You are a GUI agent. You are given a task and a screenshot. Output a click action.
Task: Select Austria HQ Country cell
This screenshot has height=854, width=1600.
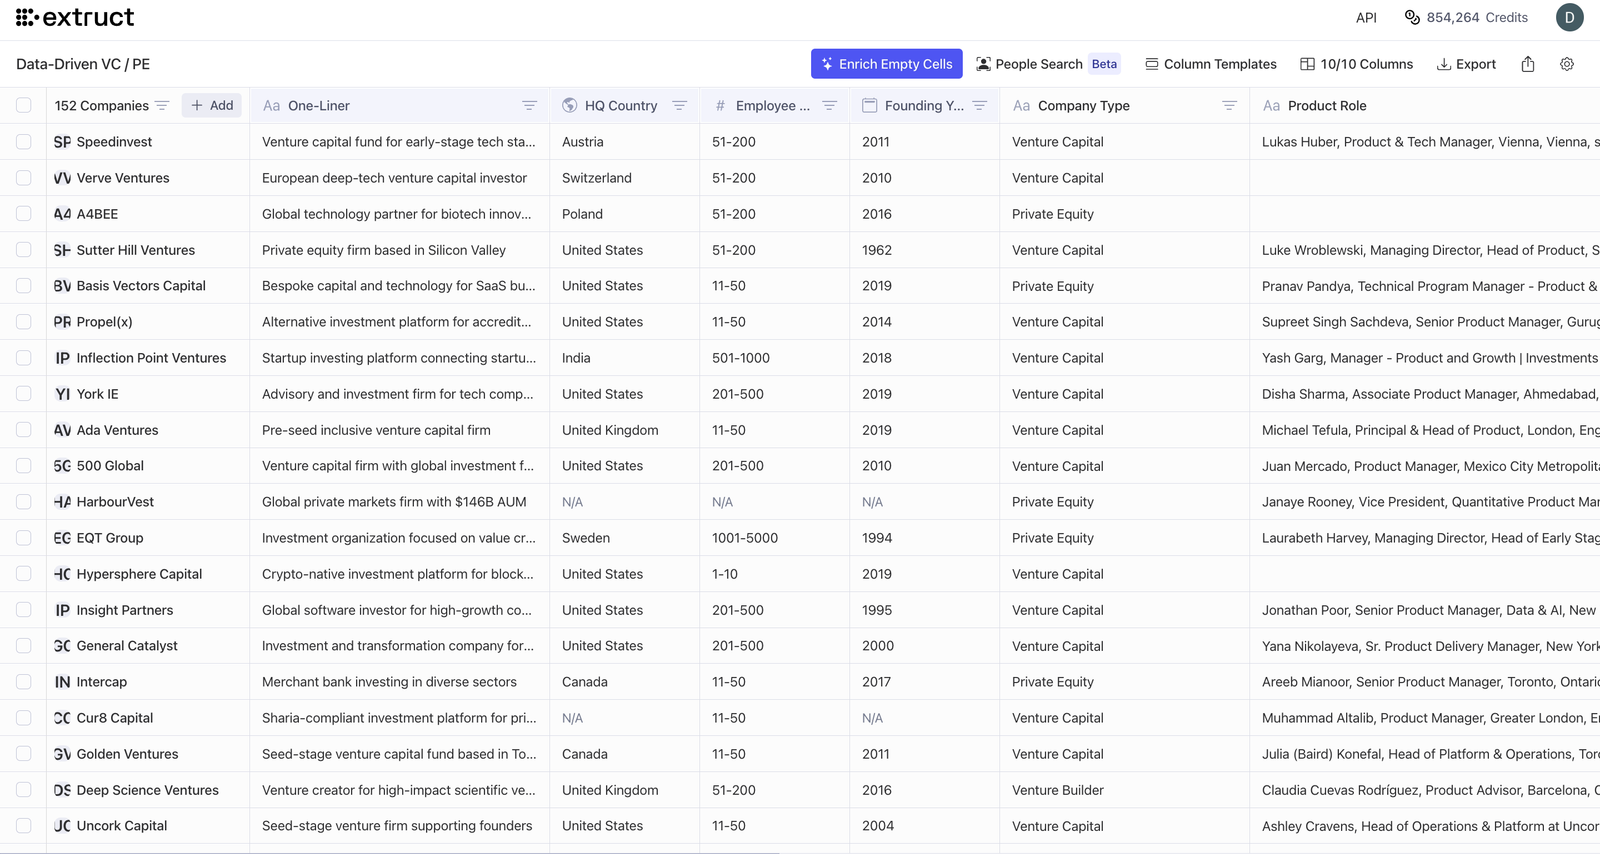(x=624, y=142)
